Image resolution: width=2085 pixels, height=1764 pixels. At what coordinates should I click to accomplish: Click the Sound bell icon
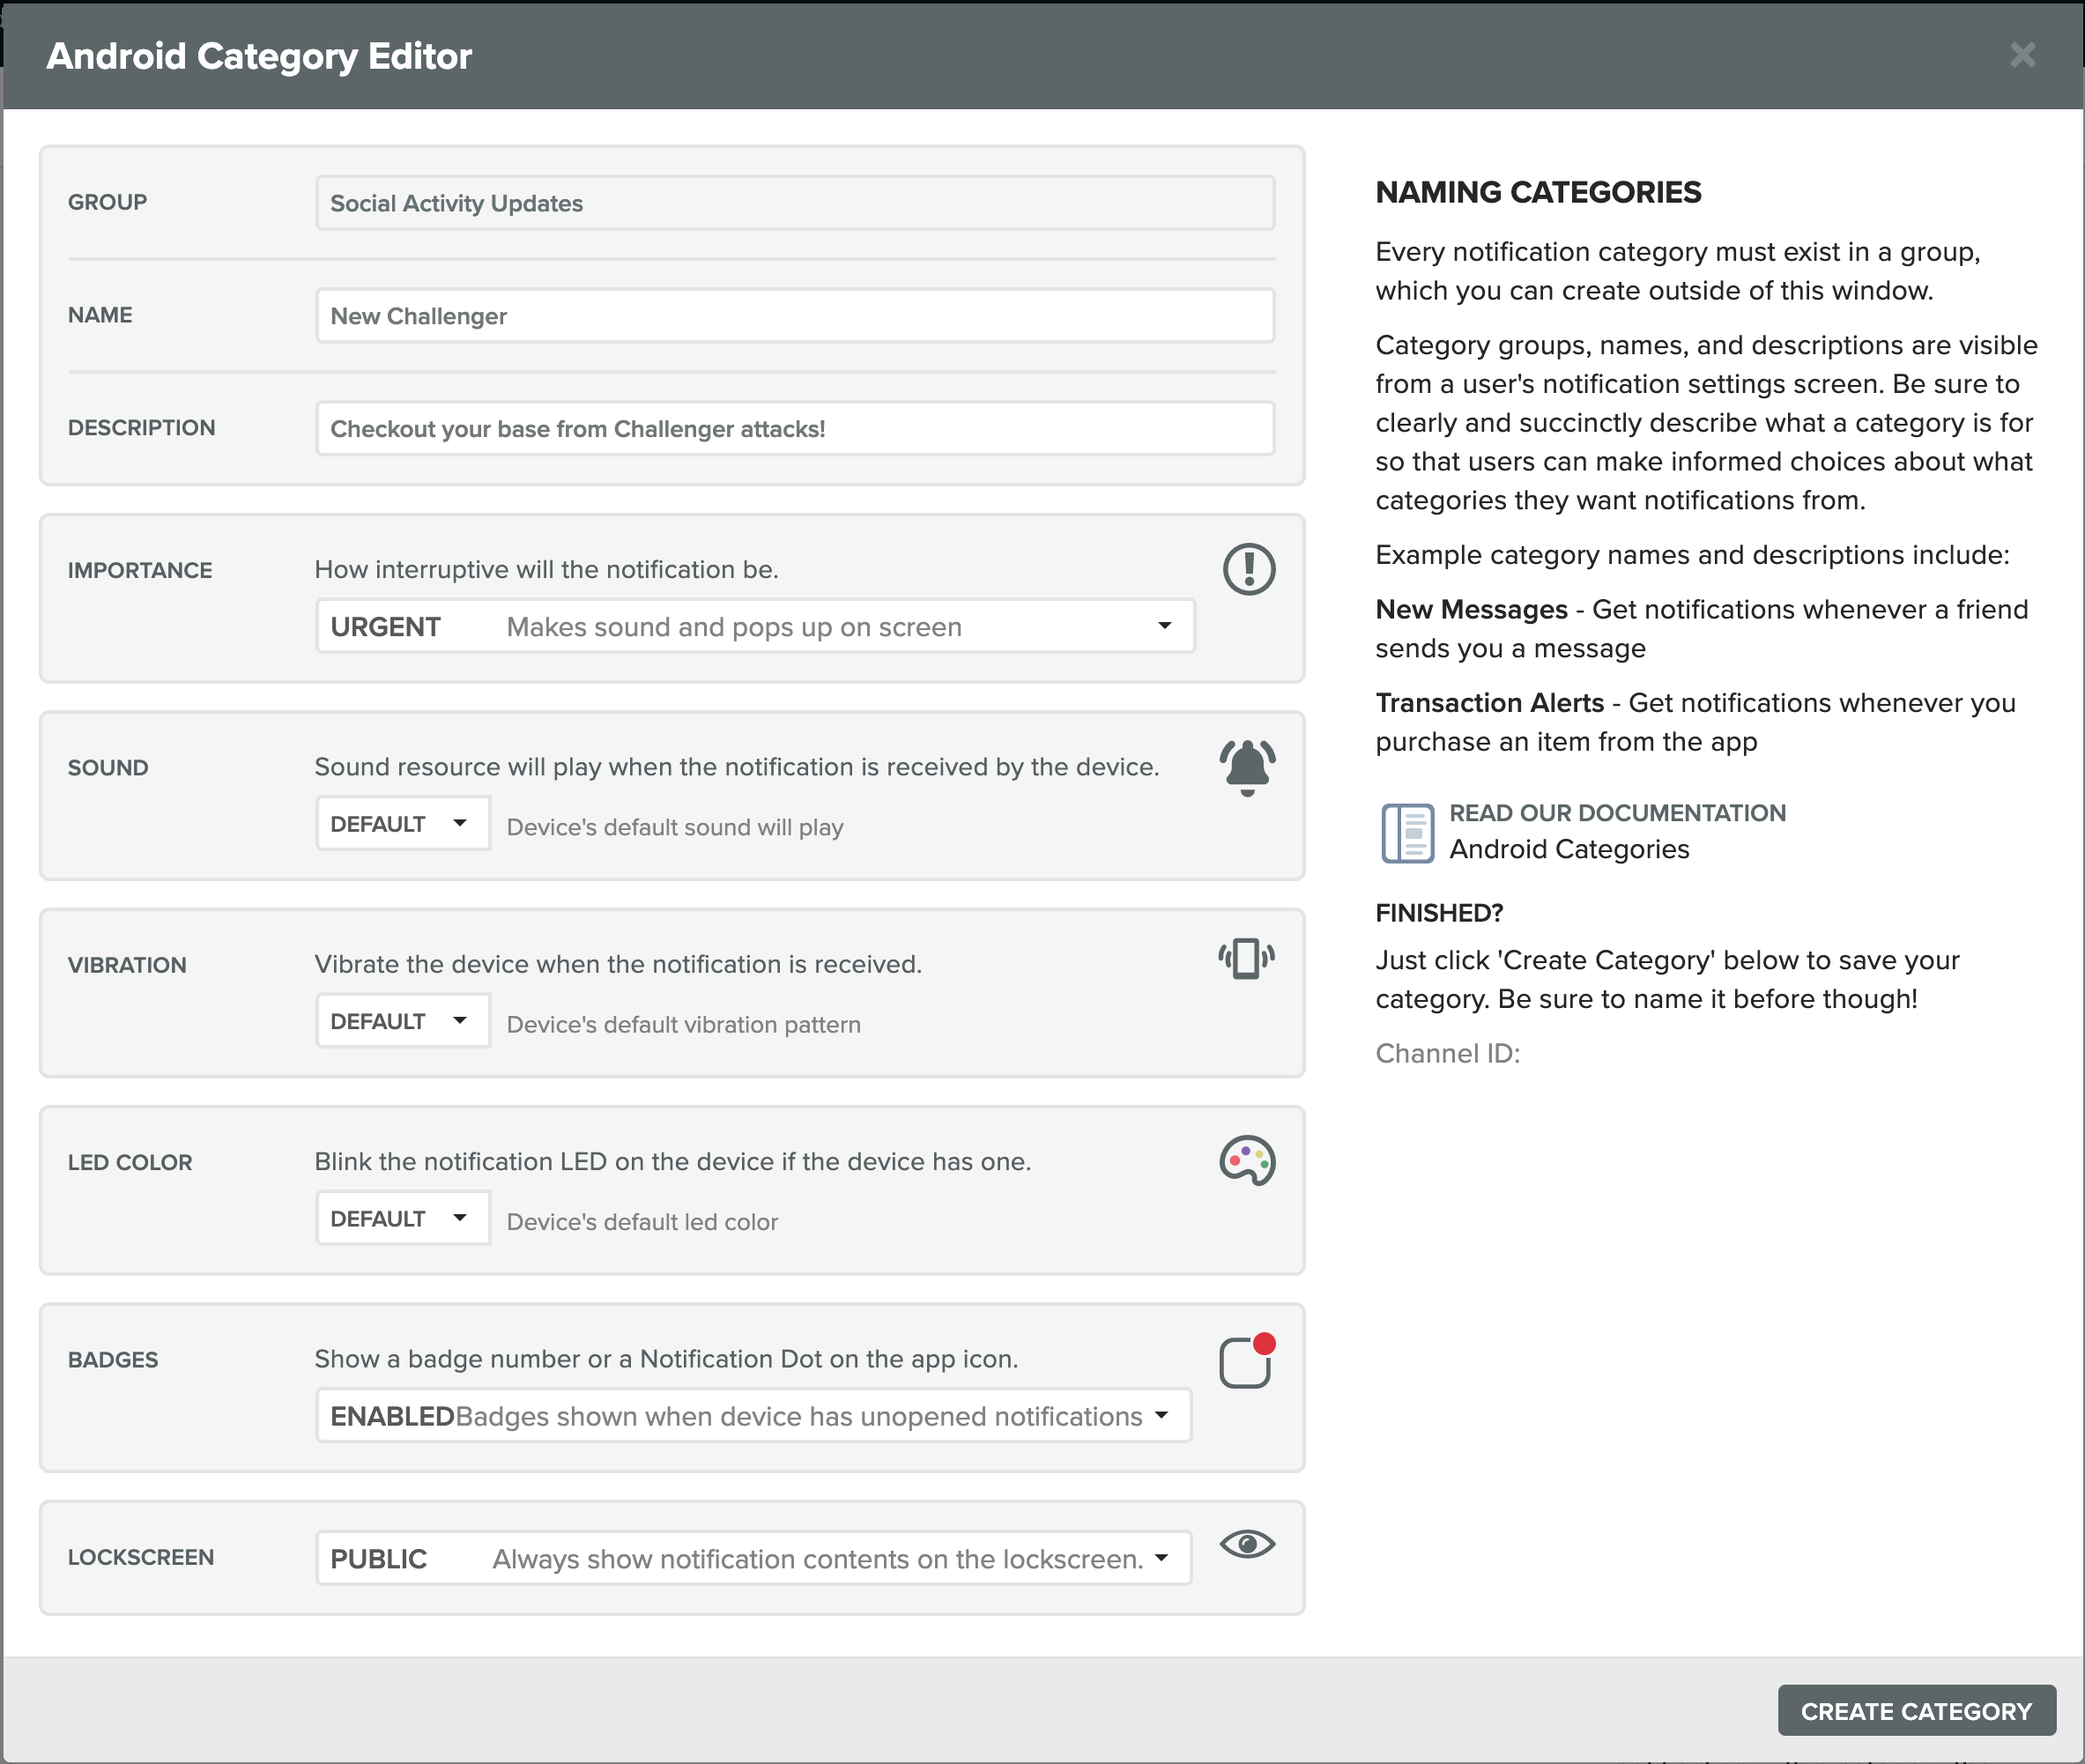click(x=1247, y=767)
